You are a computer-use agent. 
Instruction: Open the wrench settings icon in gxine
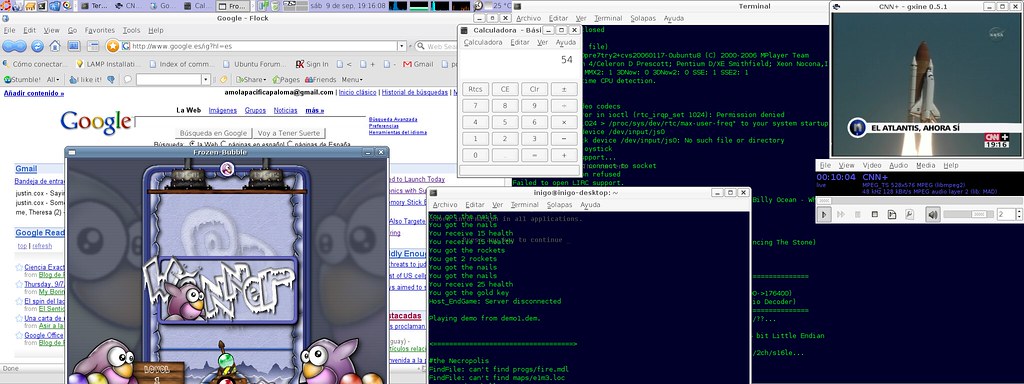[909, 214]
